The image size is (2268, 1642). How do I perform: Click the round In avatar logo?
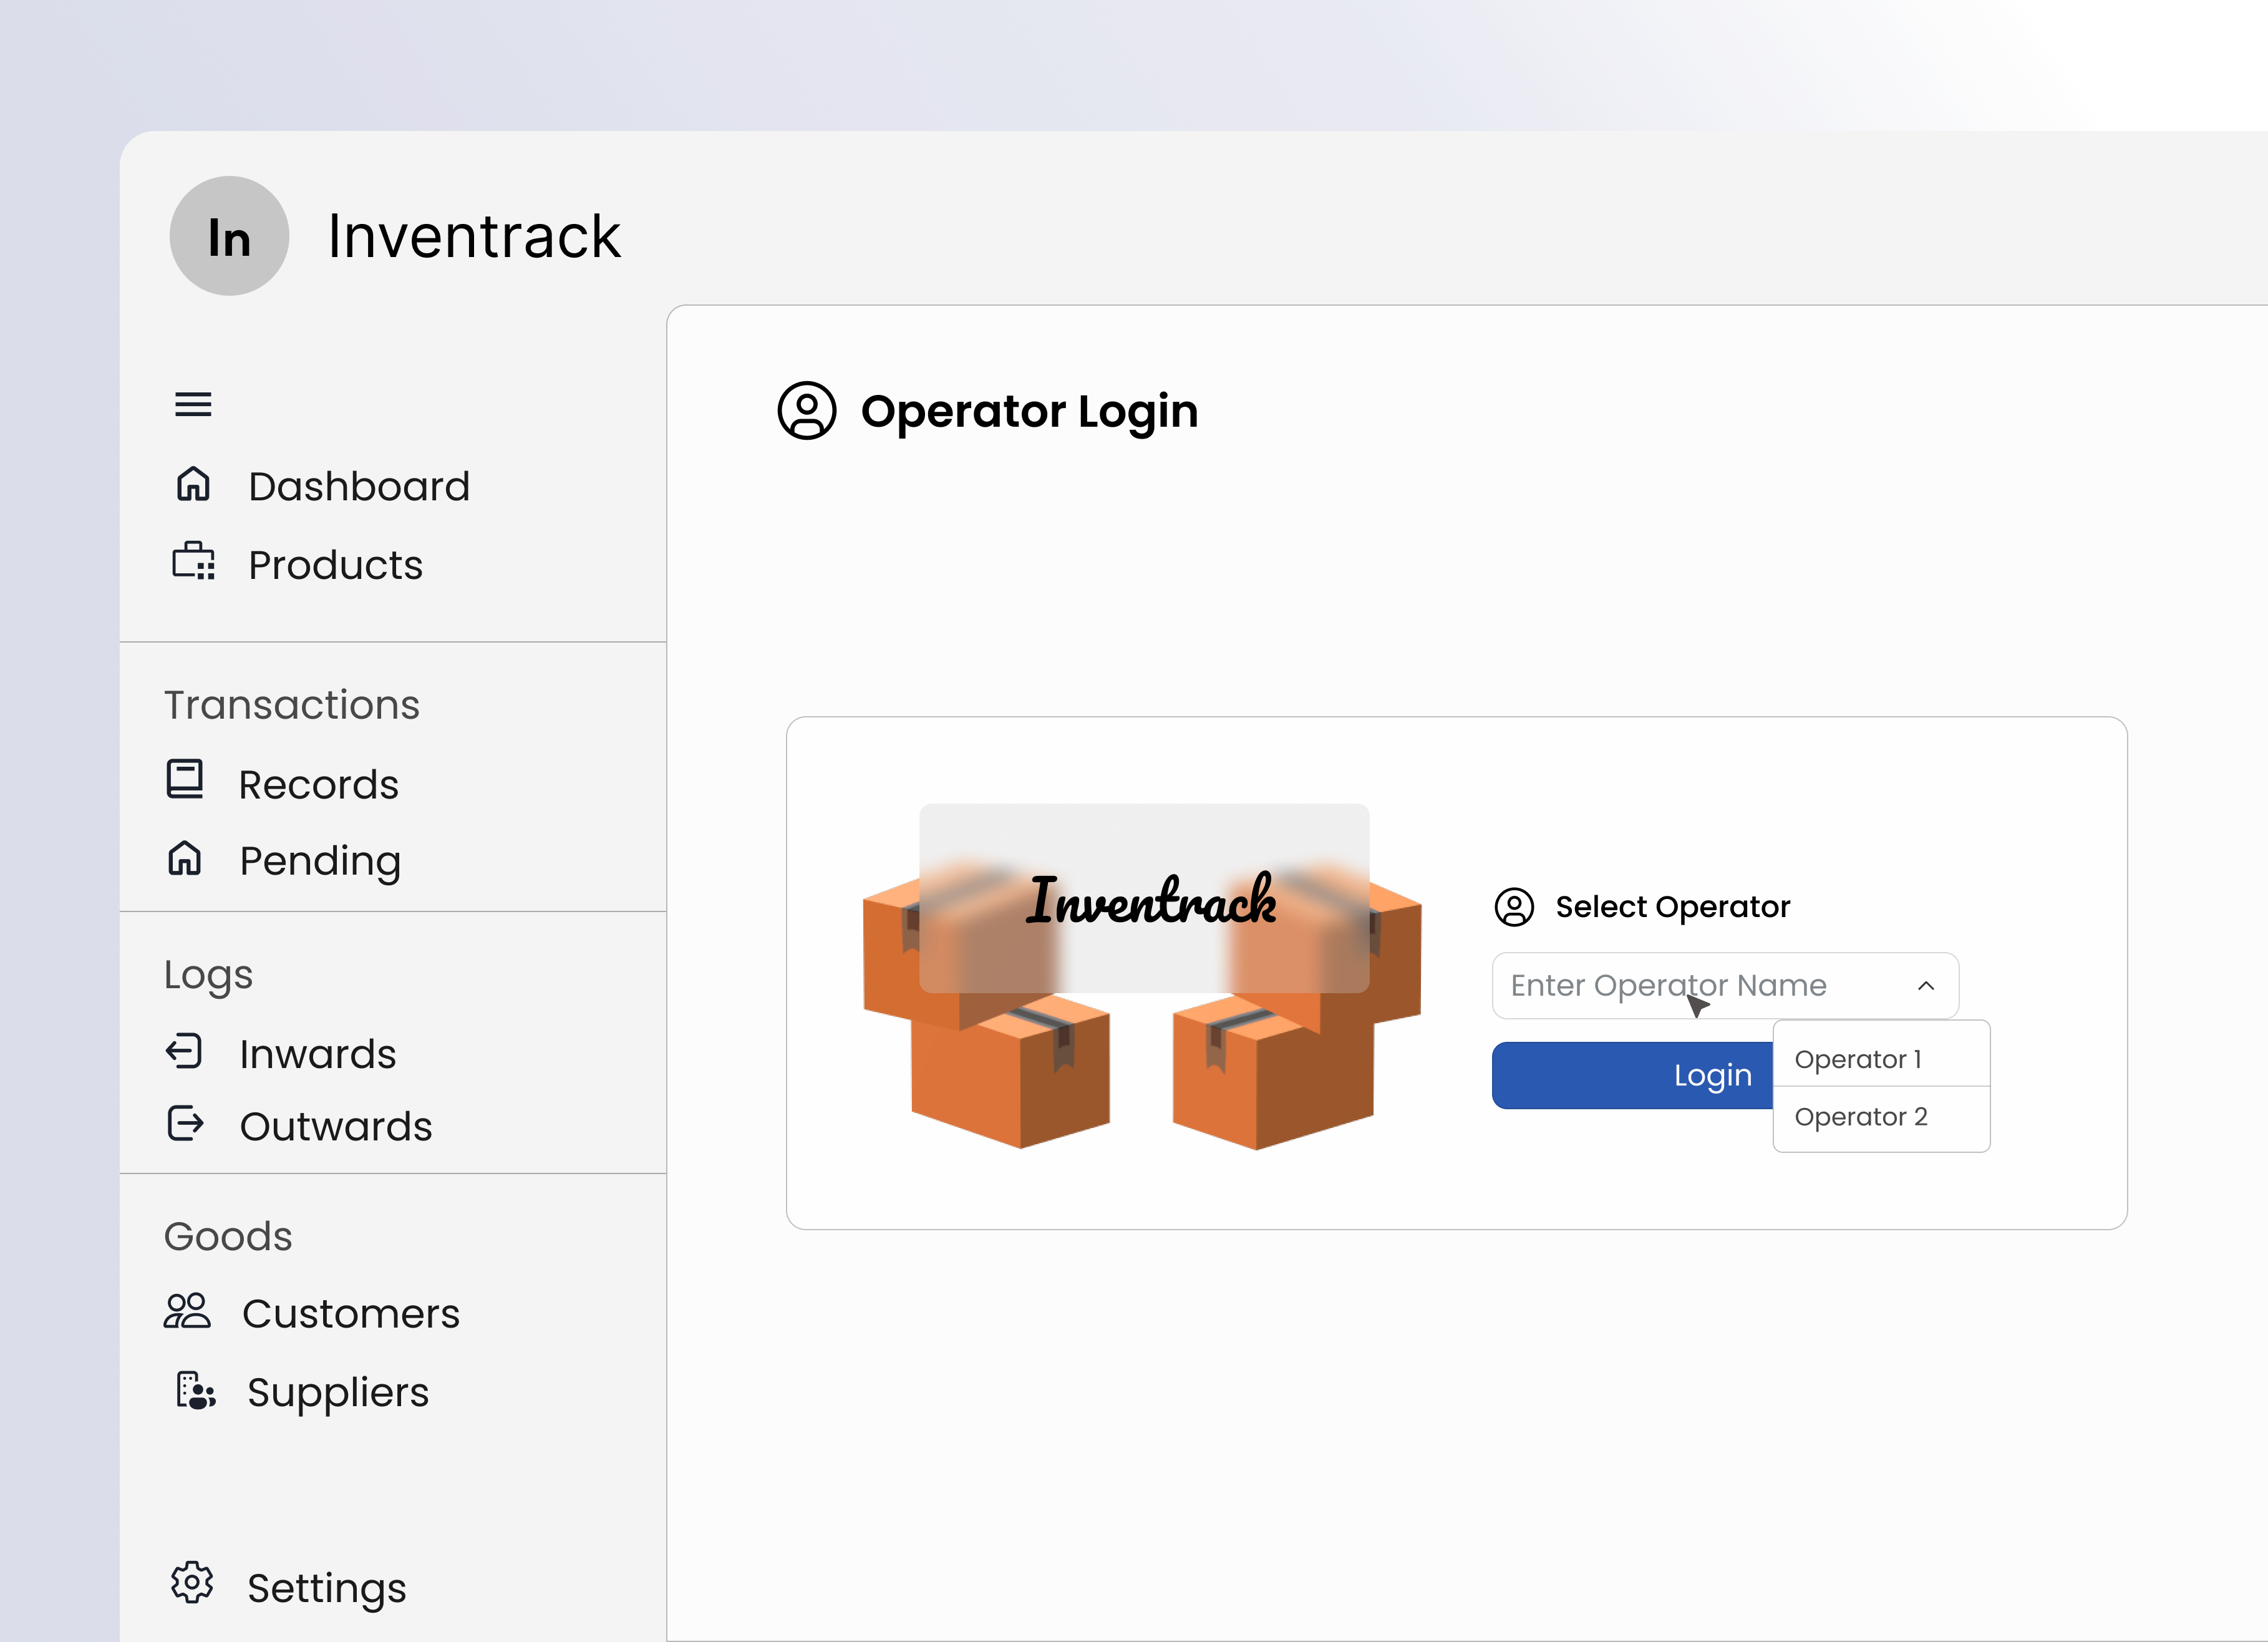pyautogui.click(x=229, y=236)
